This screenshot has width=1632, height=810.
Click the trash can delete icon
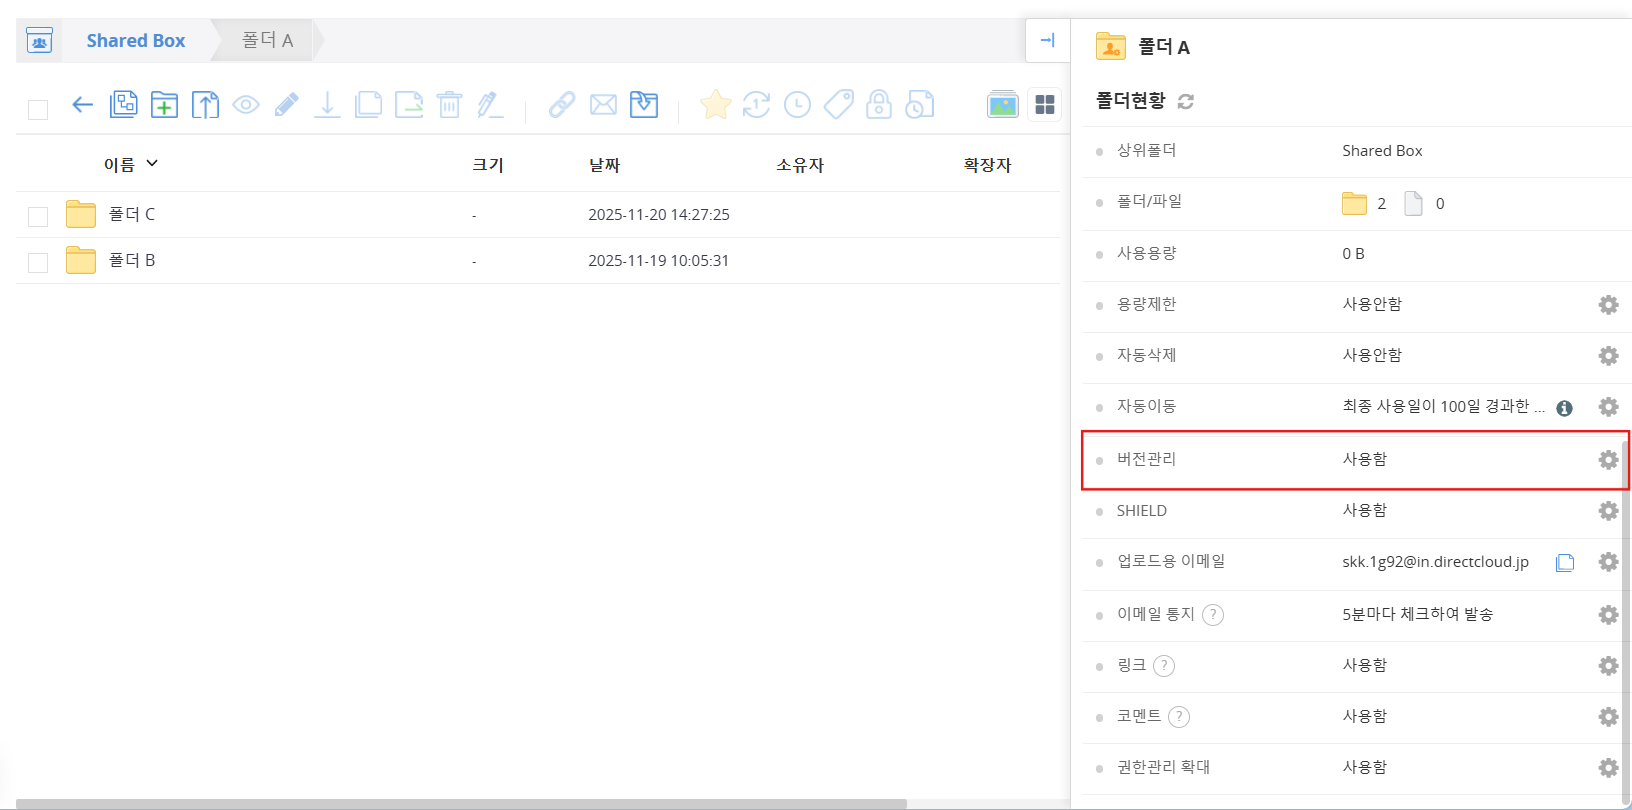click(449, 105)
